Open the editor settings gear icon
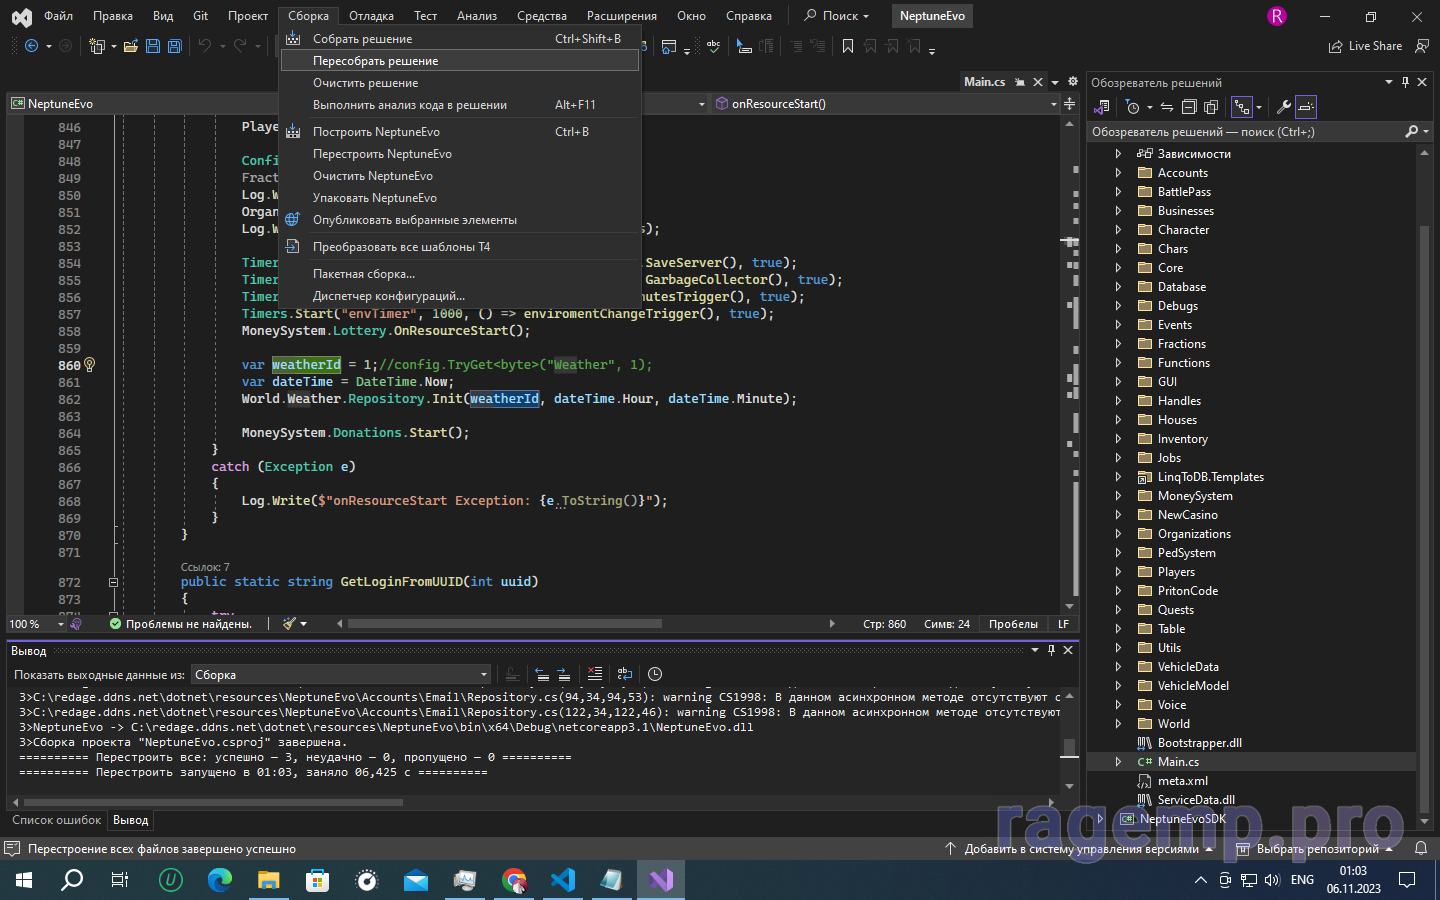 [1073, 82]
